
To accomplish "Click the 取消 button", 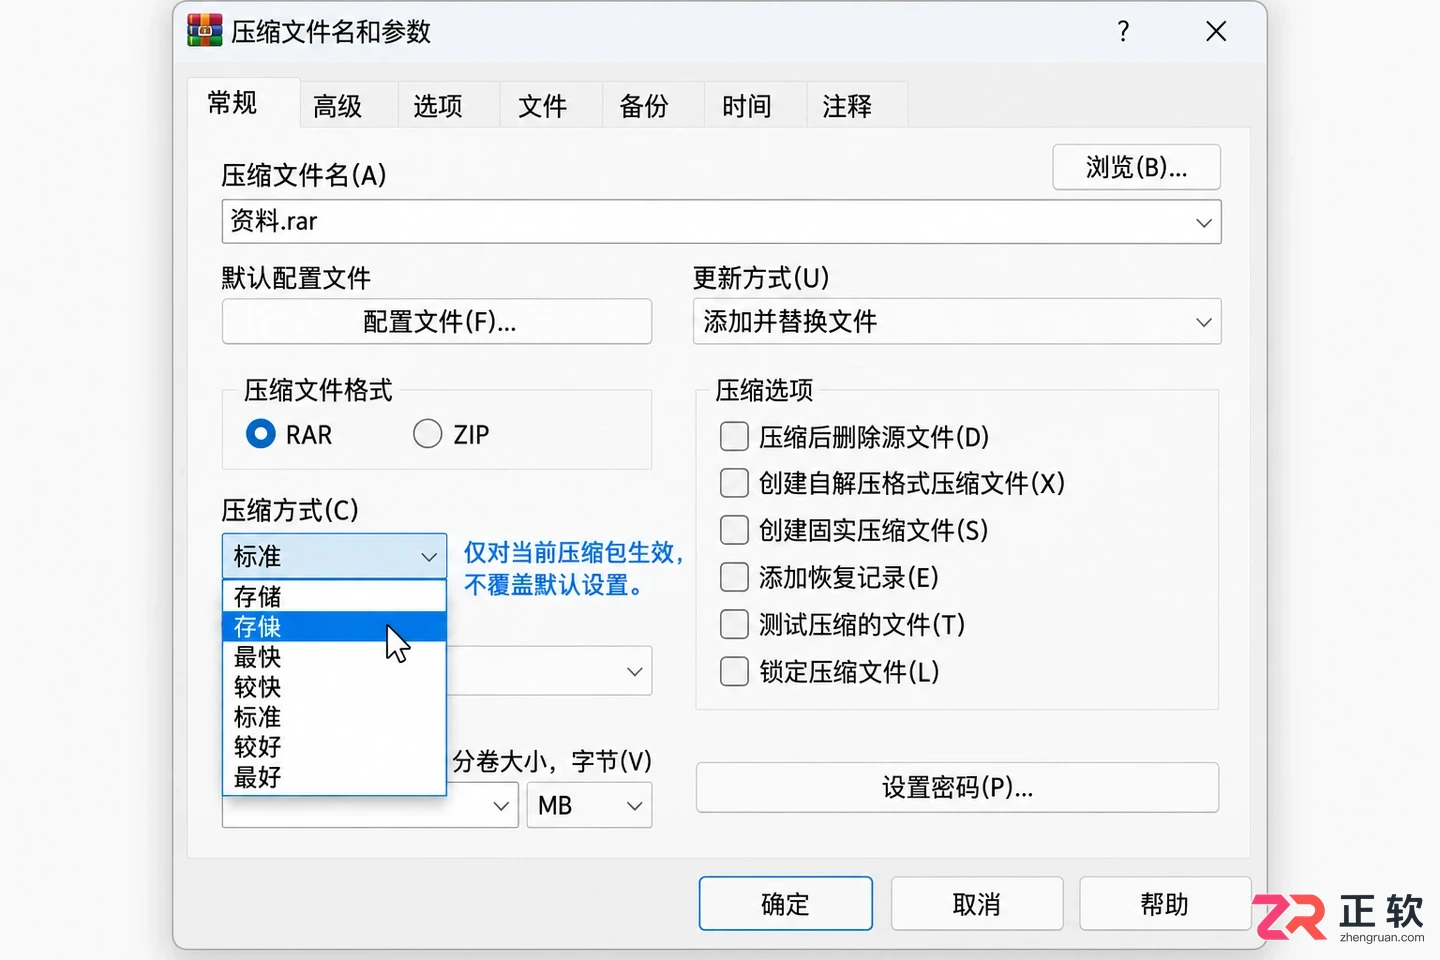I will point(977,904).
